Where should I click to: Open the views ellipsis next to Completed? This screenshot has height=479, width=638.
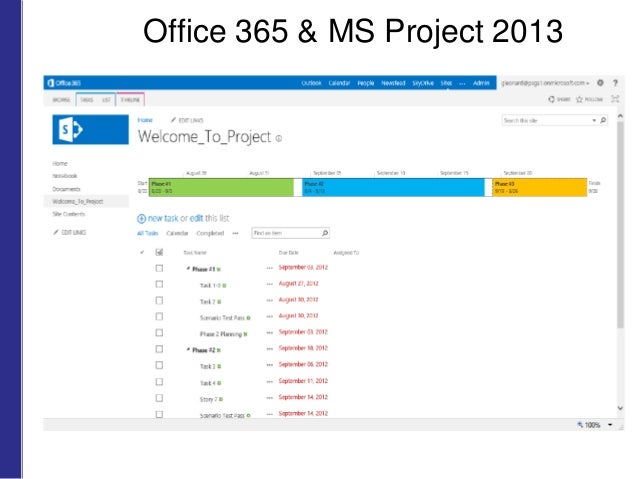pyautogui.click(x=235, y=233)
